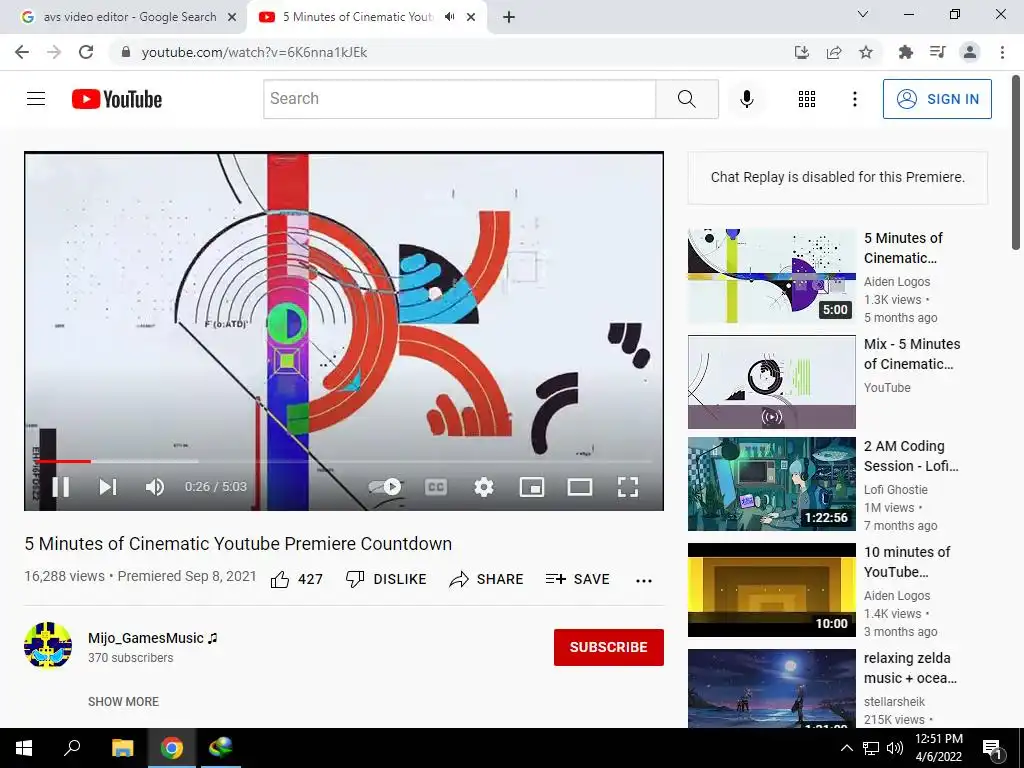Open volume control in system tray
Image resolution: width=1024 pixels, height=768 pixels.
(895, 748)
